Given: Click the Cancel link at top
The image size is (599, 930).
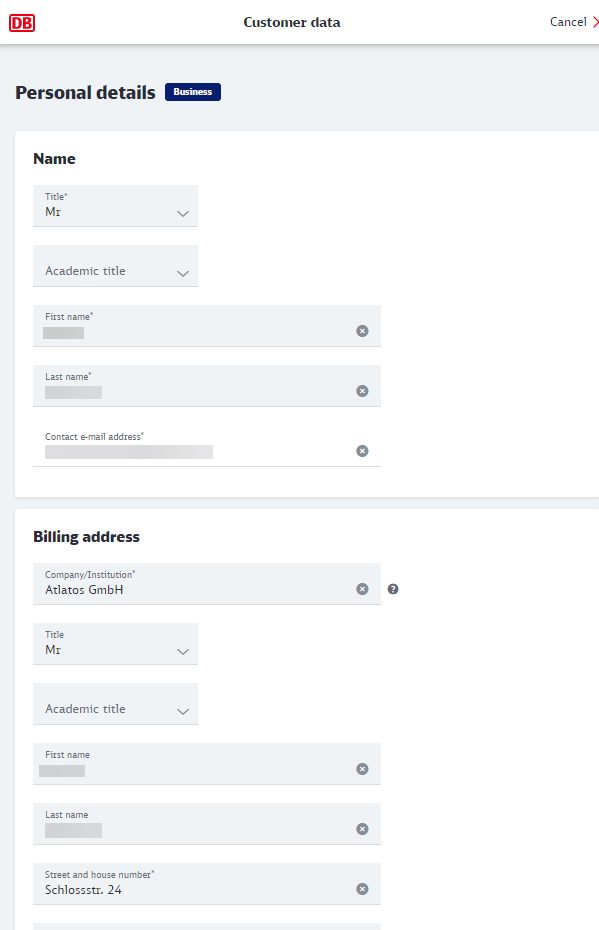Looking at the screenshot, I should (x=568, y=22).
